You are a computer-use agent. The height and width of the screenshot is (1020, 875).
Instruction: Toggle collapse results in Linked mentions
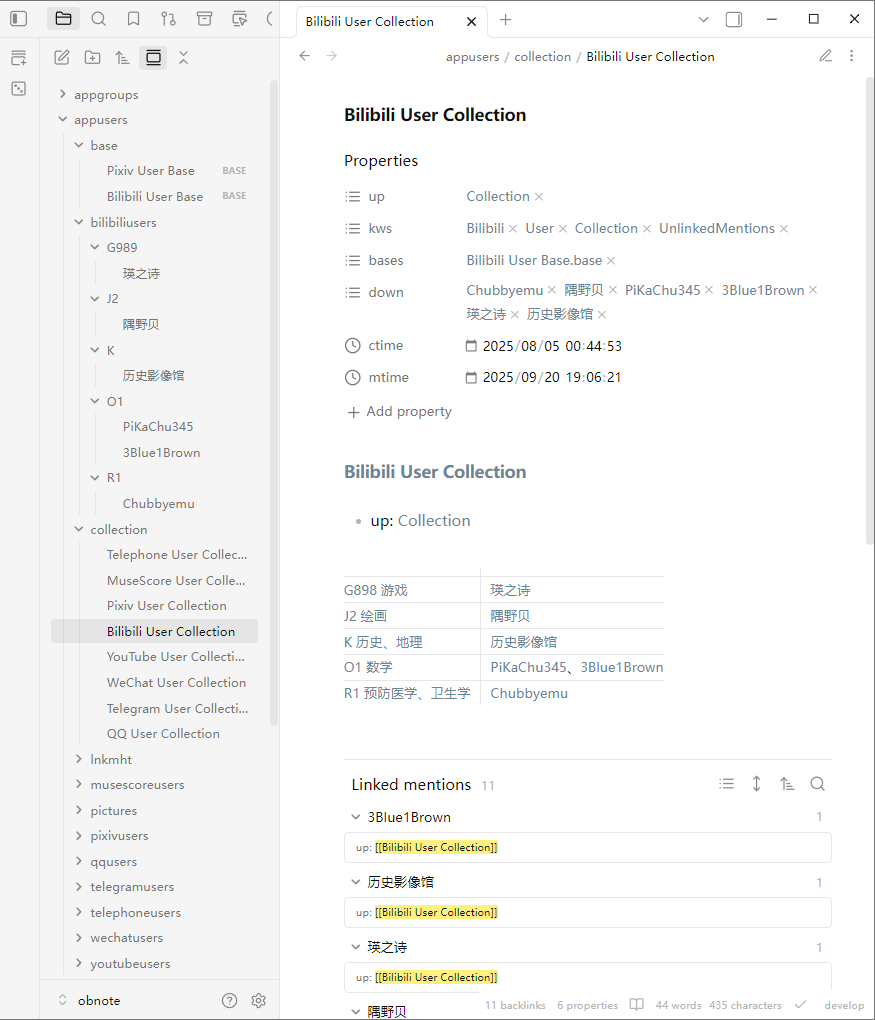[x=727, y=784]
